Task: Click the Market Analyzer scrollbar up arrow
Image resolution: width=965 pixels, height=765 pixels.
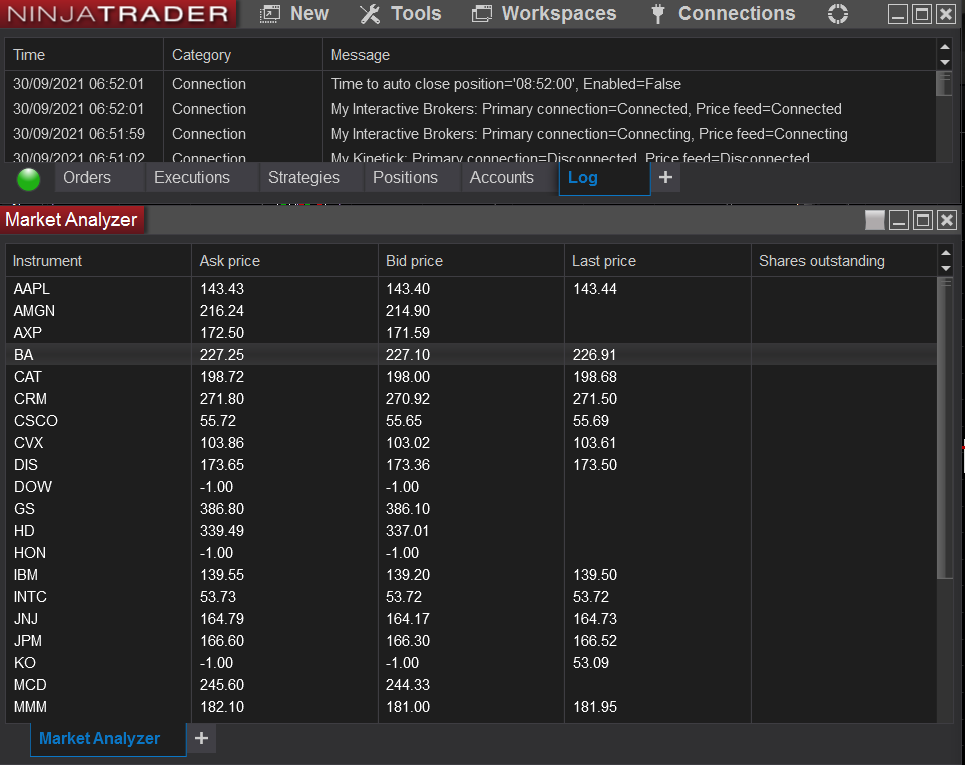Action: [945, 253]
